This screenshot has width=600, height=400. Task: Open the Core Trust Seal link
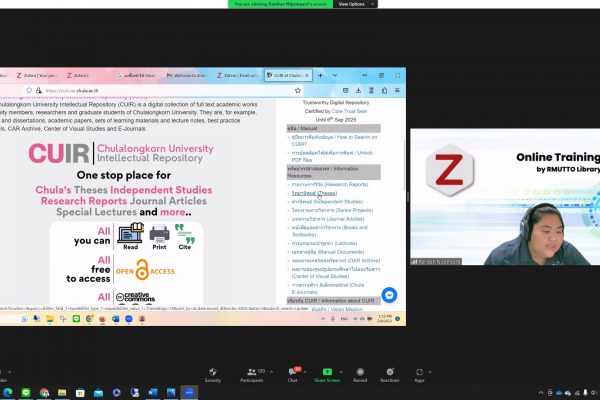349,111
